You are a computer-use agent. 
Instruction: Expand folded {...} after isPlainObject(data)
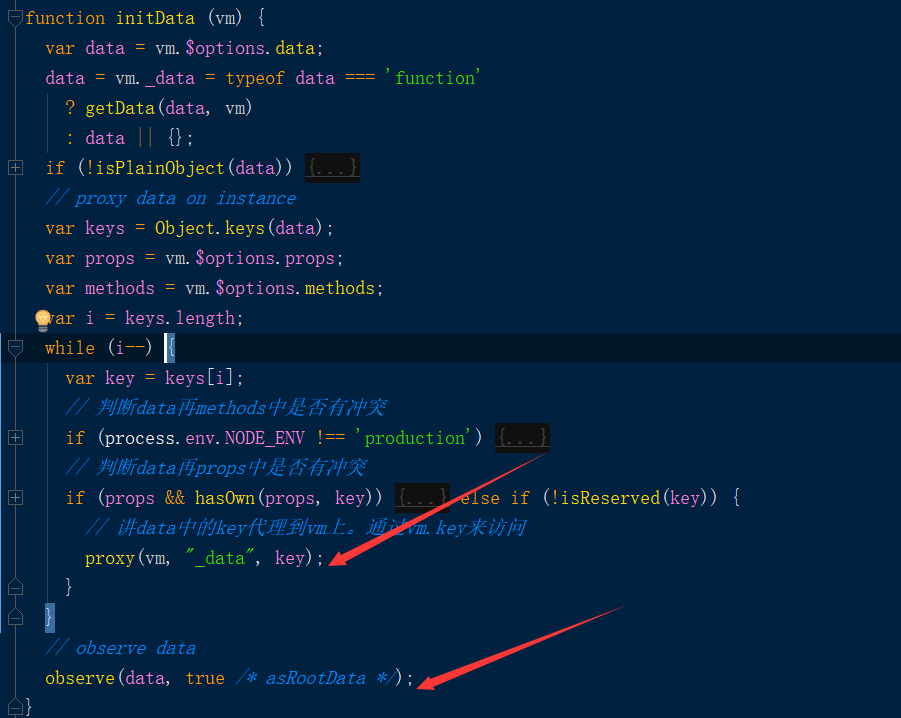tap(332, 168)
